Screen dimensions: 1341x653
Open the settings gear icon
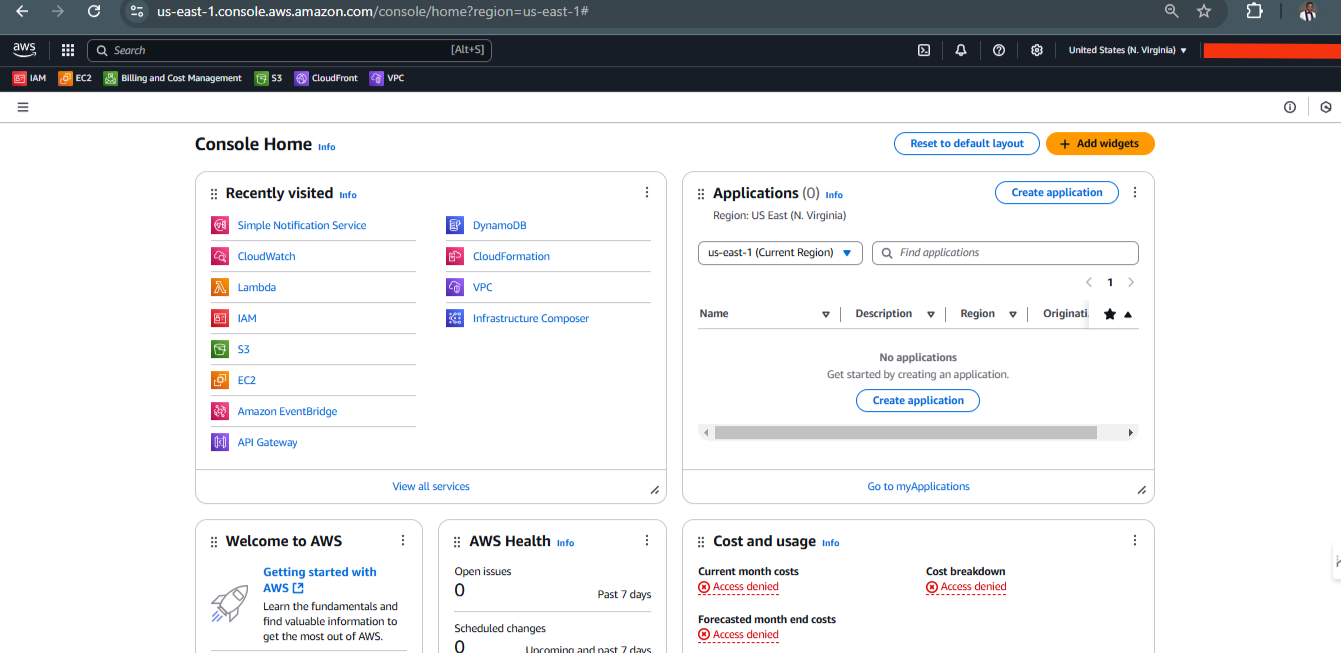(1036, 49)
